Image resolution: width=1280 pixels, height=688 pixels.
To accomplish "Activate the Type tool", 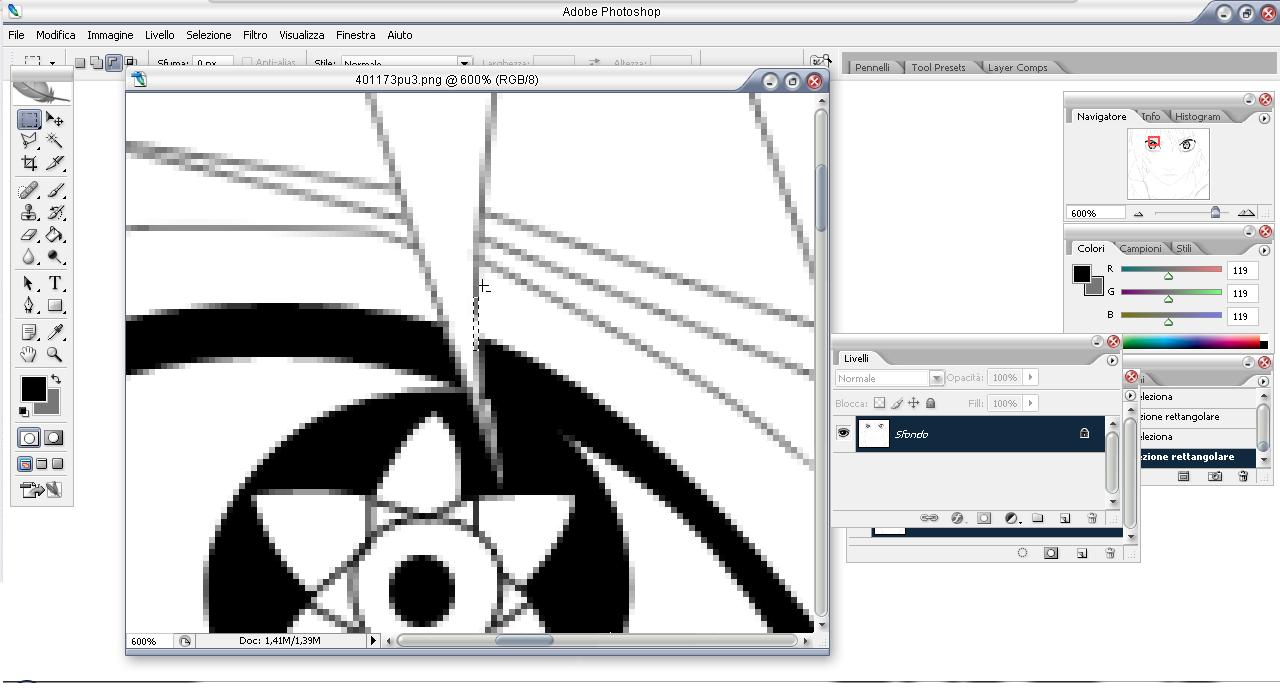I will tap(55, 284).
